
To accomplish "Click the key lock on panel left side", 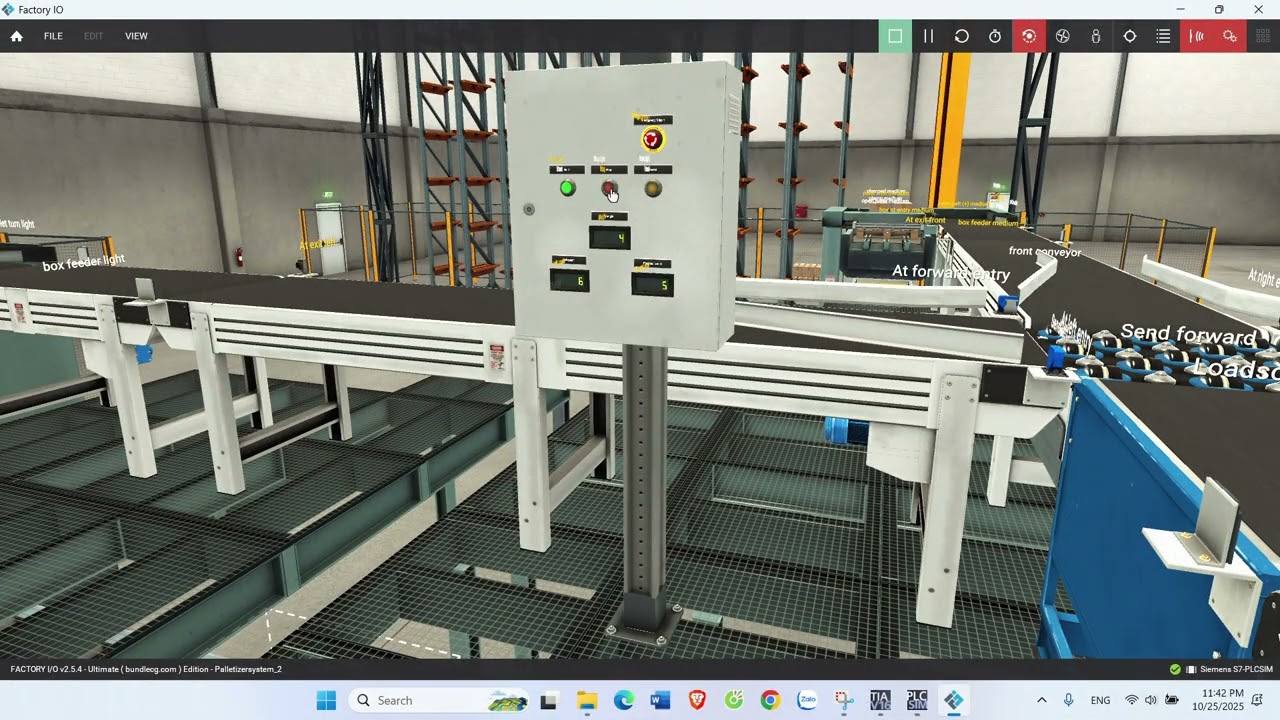I will 529,209.
